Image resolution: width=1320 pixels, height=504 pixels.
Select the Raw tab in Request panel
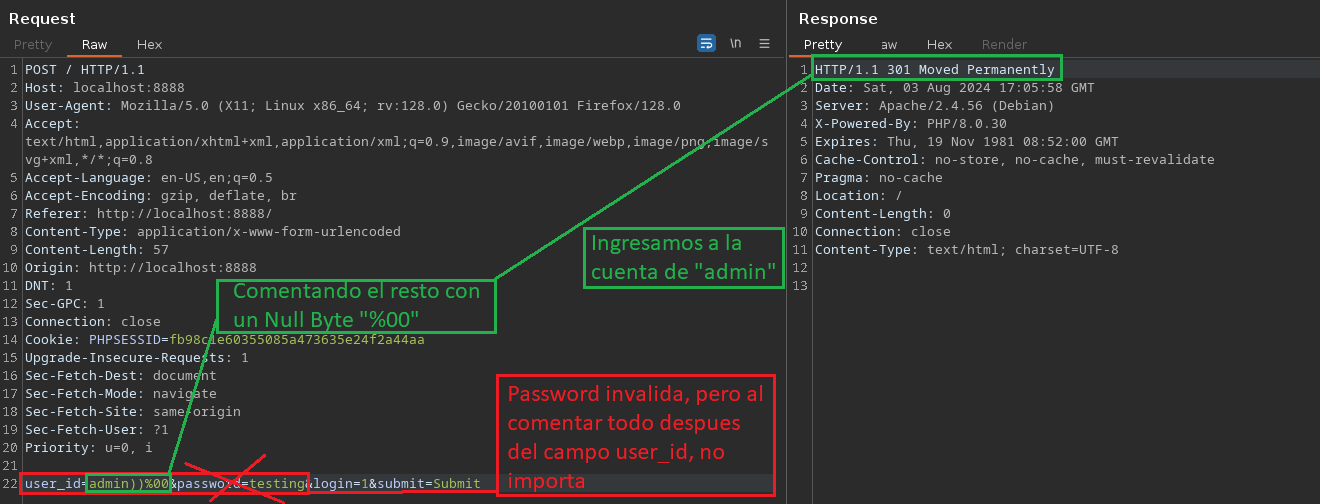[94, 45]
